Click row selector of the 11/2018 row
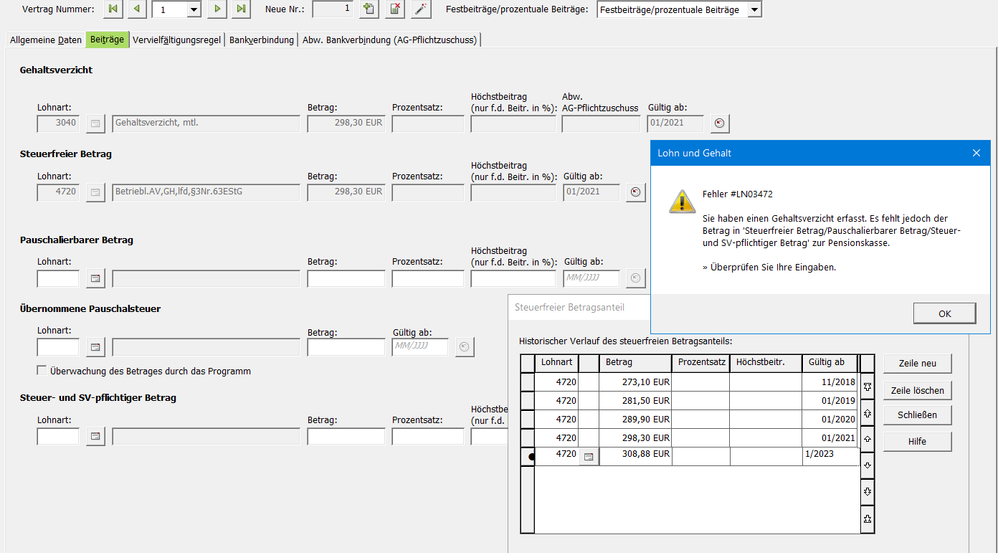This screenshot has width=998, height=553. coord(528,382)
